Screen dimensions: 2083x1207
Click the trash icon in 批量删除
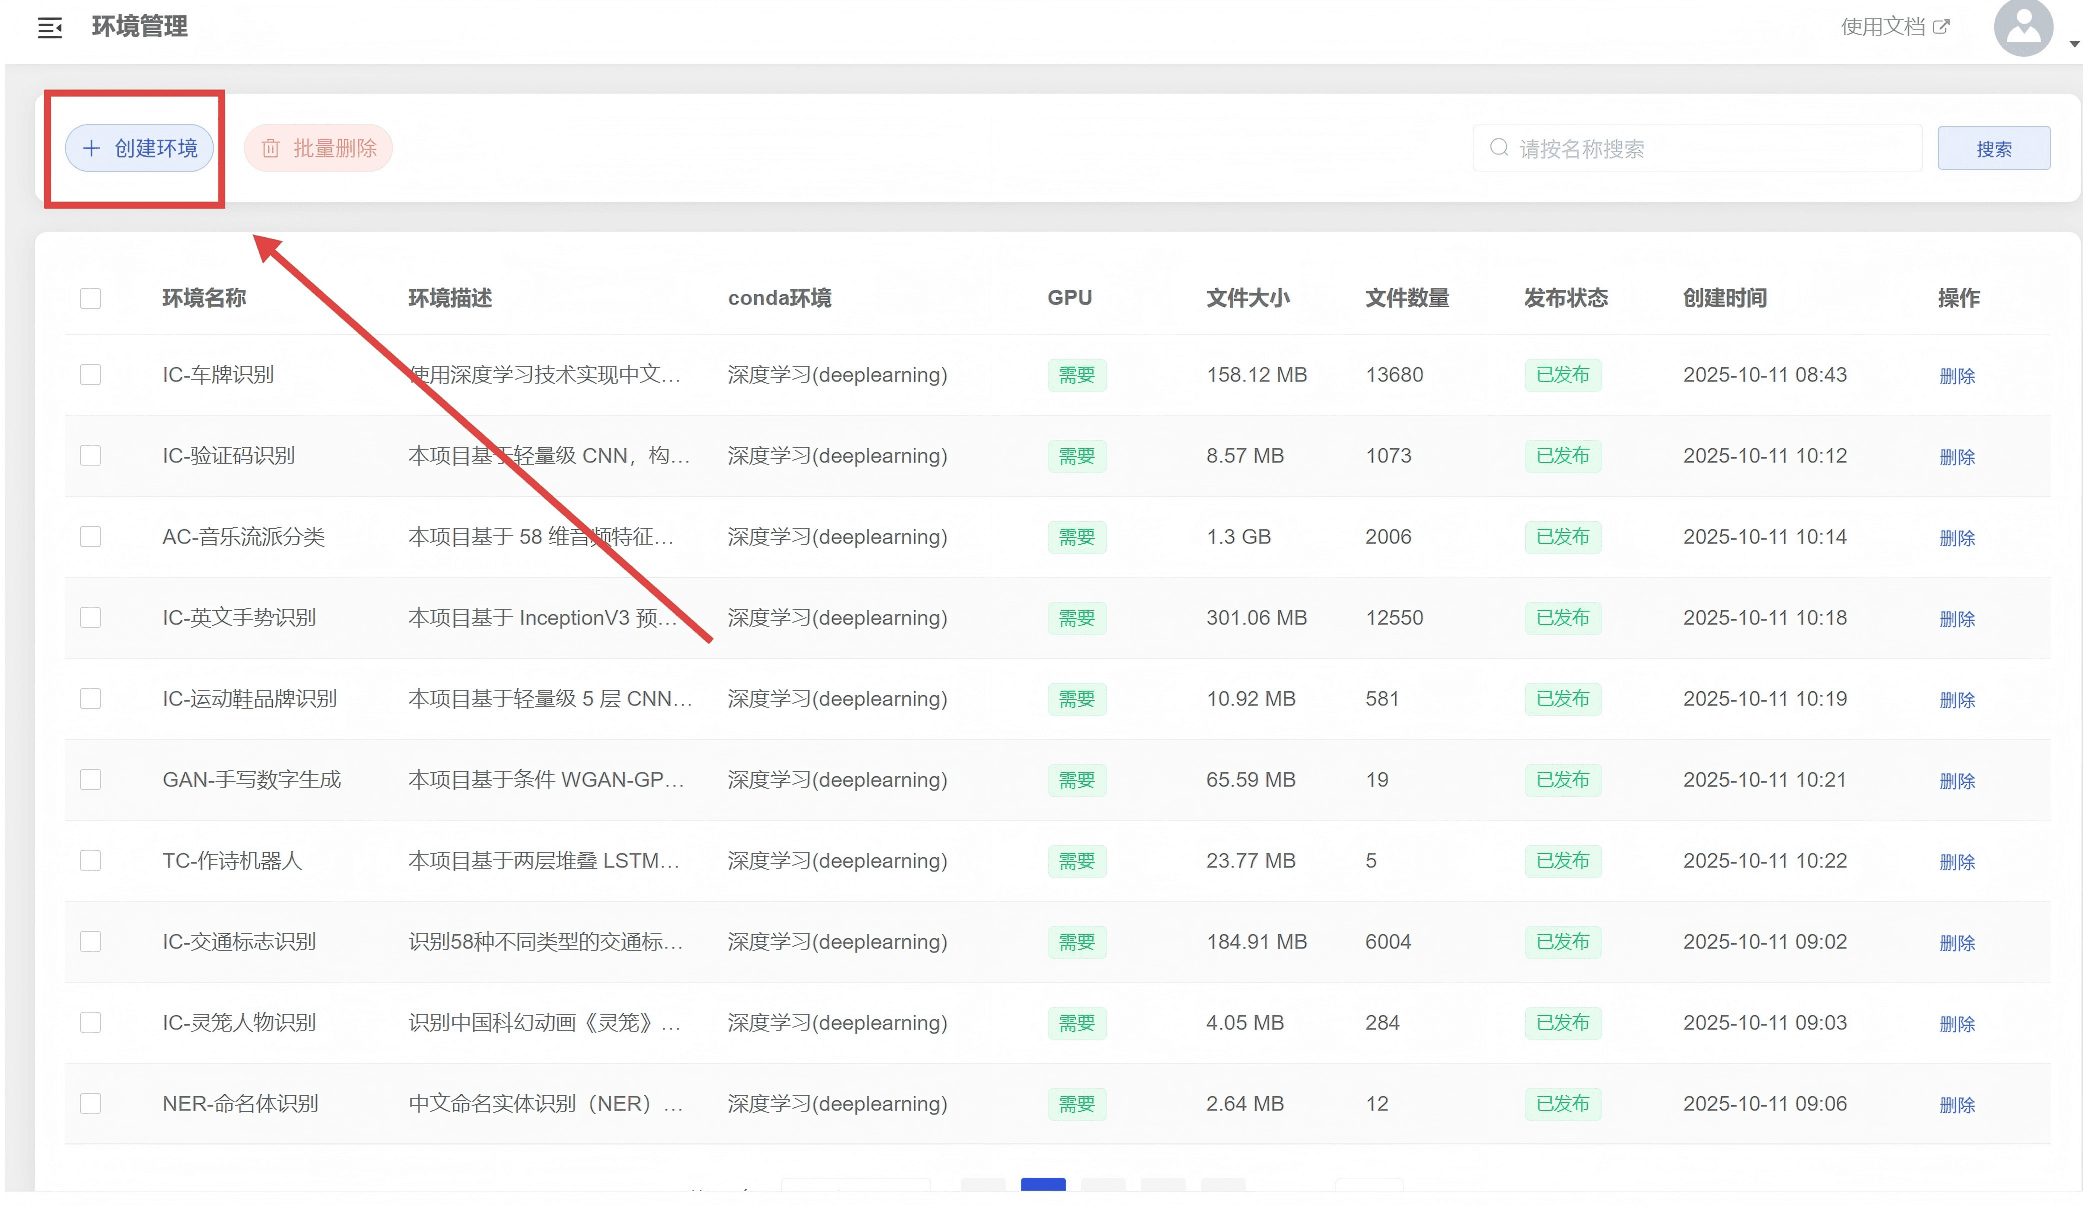click(x=270, y=148)
